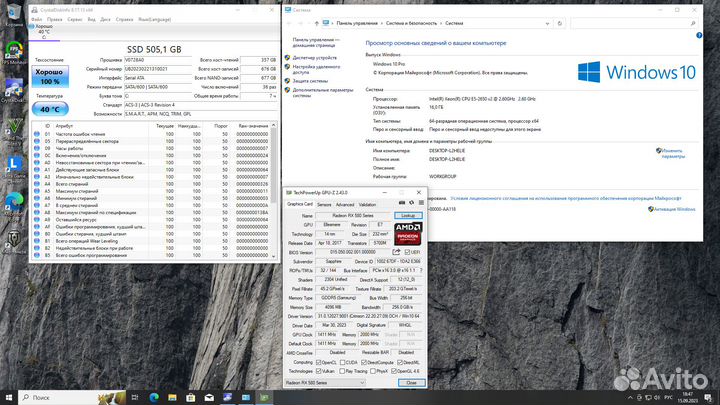Viewport: 720px width, 405px height.
Task: Click the Lookup button in GPU-Z
Action: (x=408, y=215)
